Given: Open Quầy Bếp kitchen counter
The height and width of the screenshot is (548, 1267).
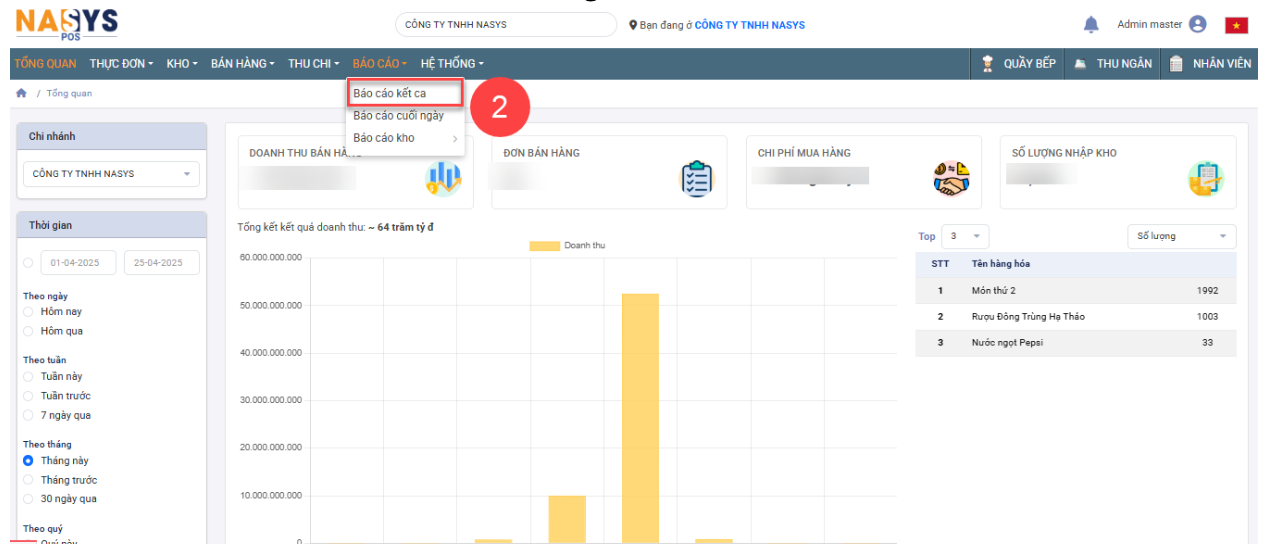Looking at the screenshot, I should tap(1019, 63).
